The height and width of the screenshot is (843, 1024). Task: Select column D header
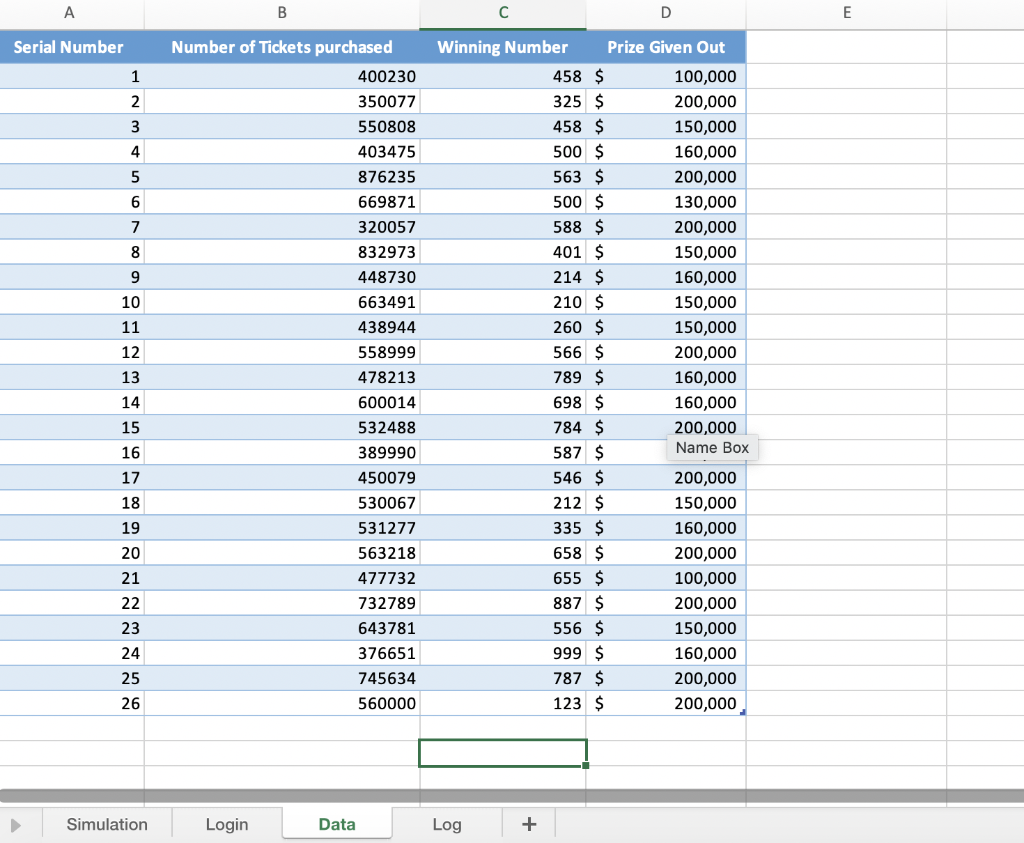(665, 13)
